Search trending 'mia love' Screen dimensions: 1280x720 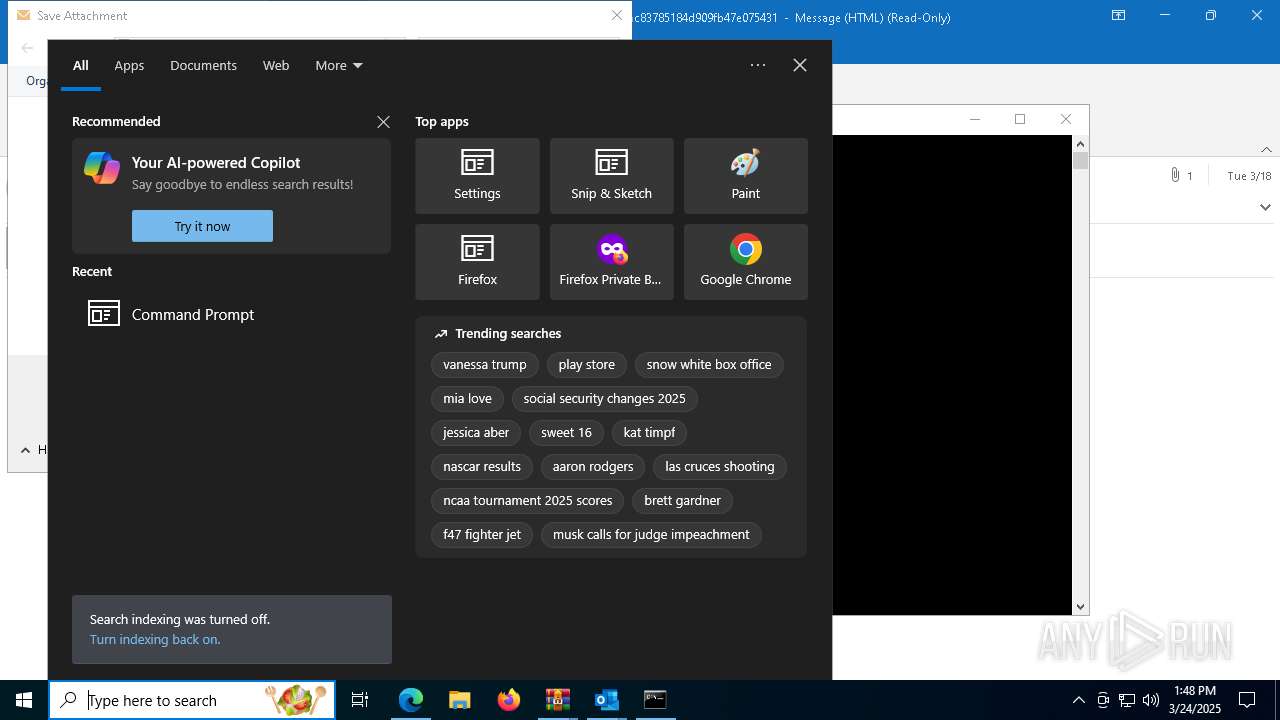pyautogui.click(x=468, y=399)
